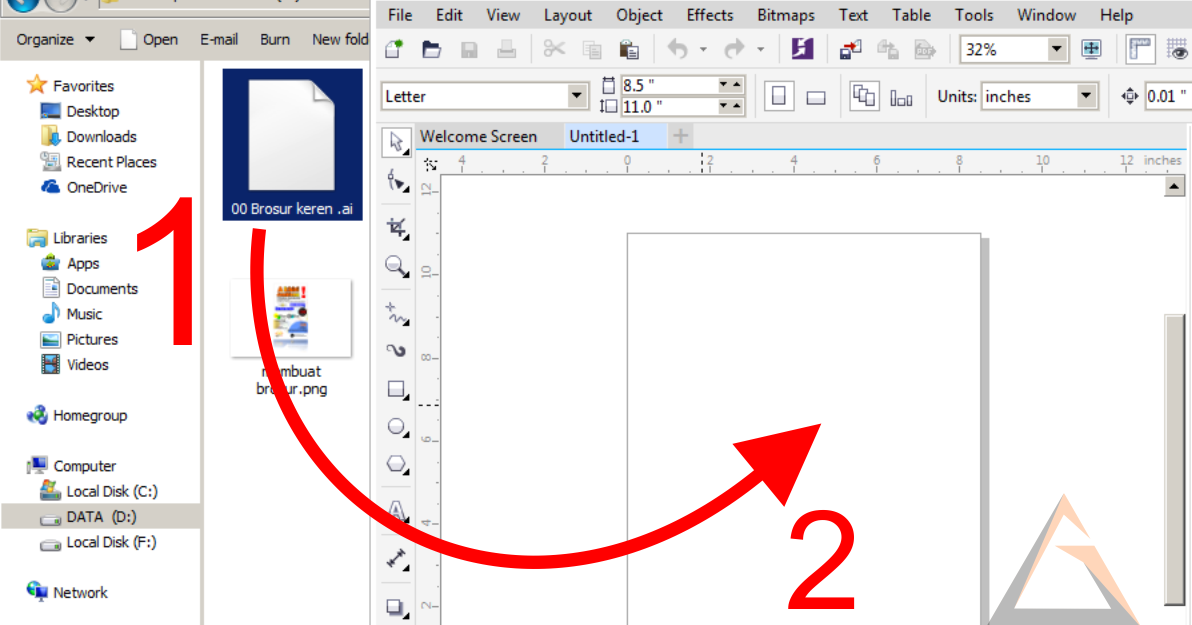1192x625 pixels.
Task: Click the Paste icon on the toolbar
Action: coord(629,48)
